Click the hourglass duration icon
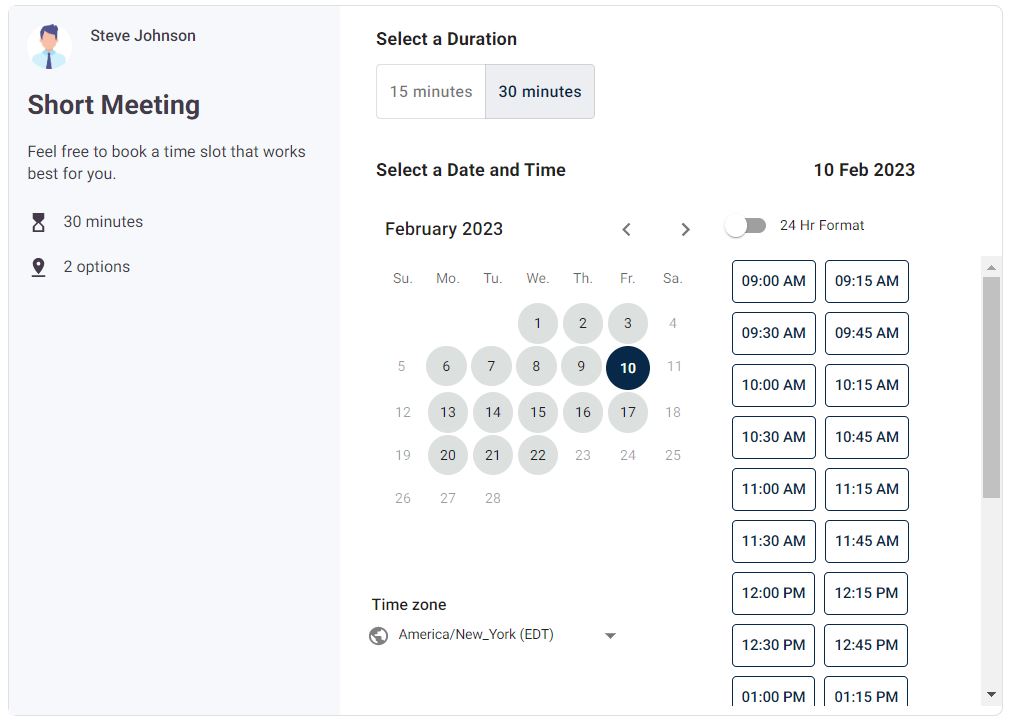The height and width of the screenshot is (728, 1010). pos(39,222)
